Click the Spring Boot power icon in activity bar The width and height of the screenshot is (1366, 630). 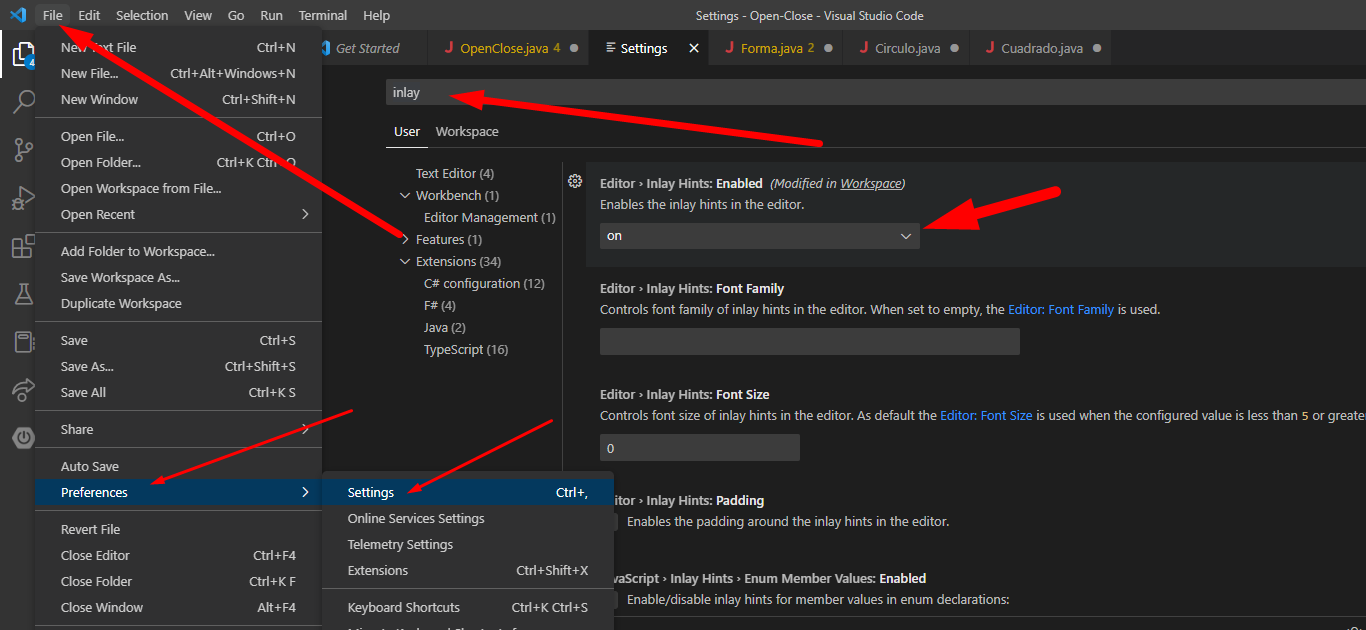[22, 438]
